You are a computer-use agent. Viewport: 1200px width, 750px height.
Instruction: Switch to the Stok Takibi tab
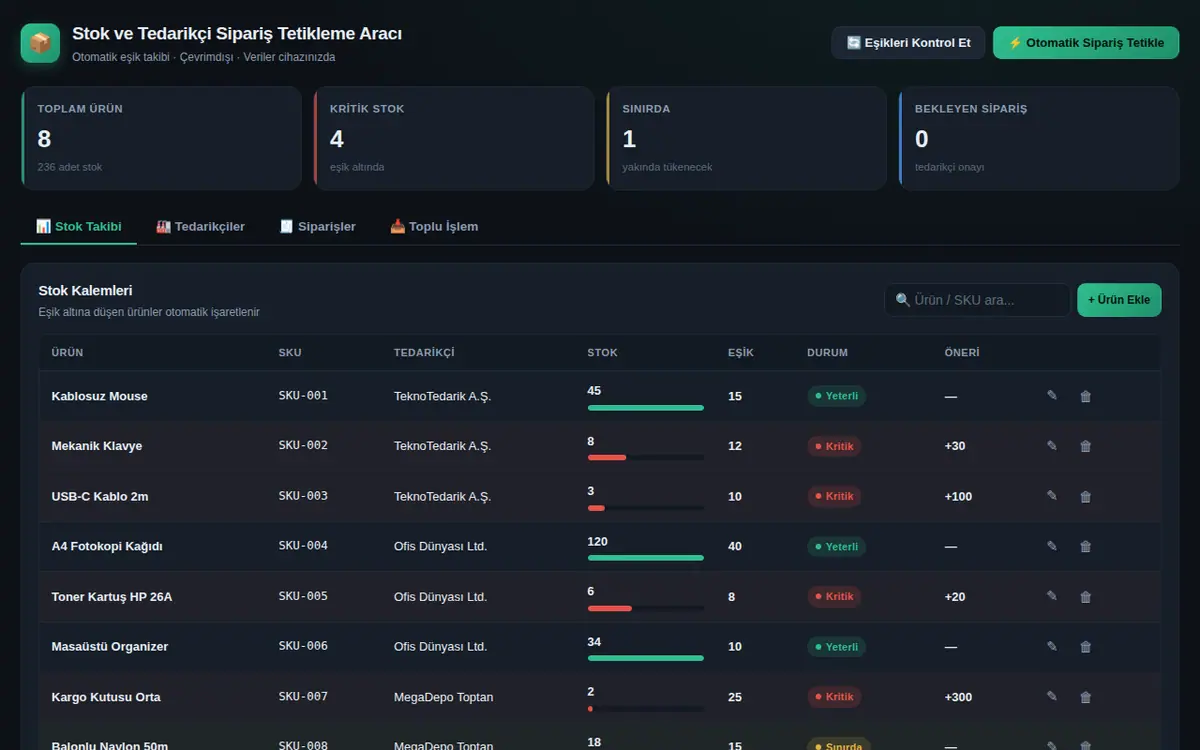[x=79, y=227]
